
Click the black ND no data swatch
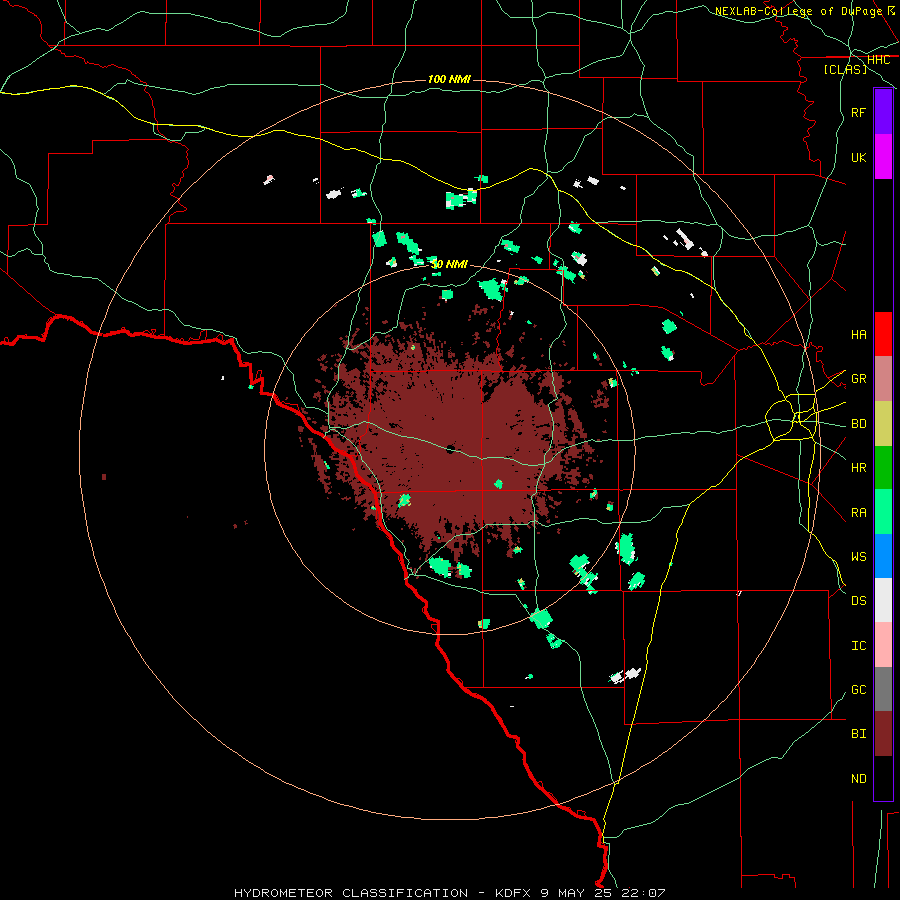[x=883, y=778]
